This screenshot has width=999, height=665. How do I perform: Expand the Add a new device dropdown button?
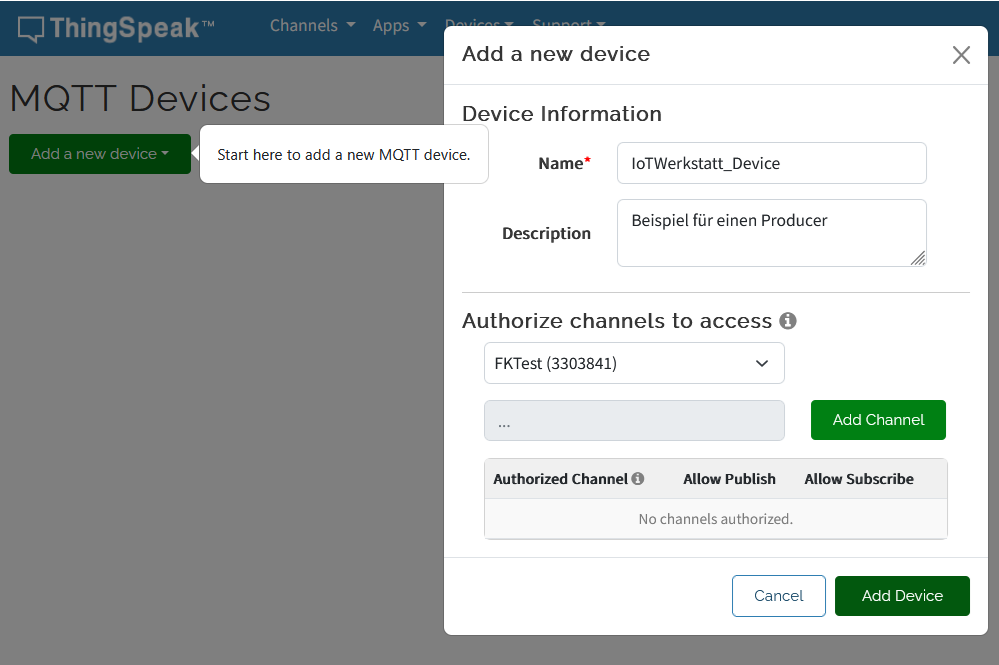(x=100, y=154)
